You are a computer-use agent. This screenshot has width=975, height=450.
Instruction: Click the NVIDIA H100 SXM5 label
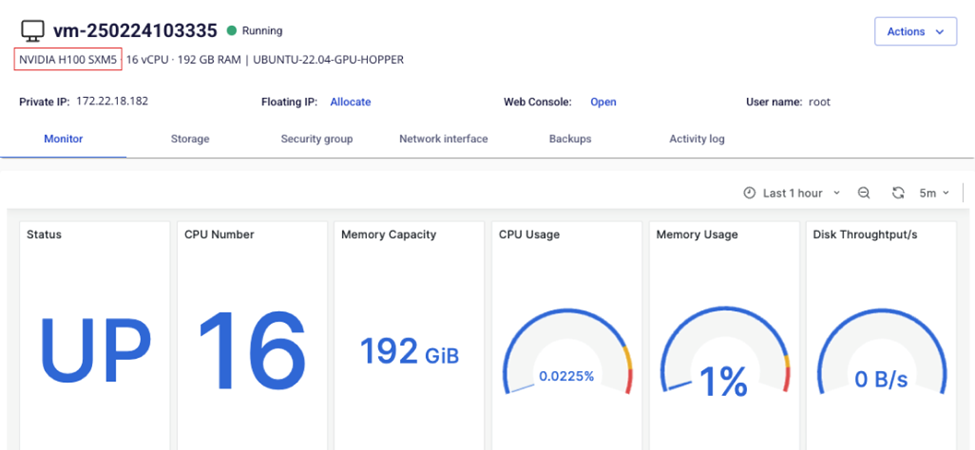click(68, 60)
